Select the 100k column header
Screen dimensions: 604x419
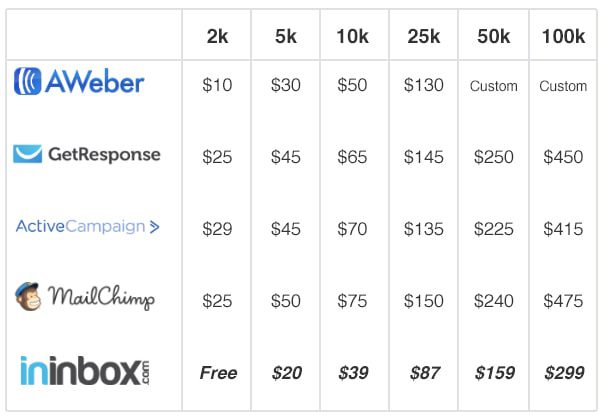pyautogui.click(x=563, y=37)
